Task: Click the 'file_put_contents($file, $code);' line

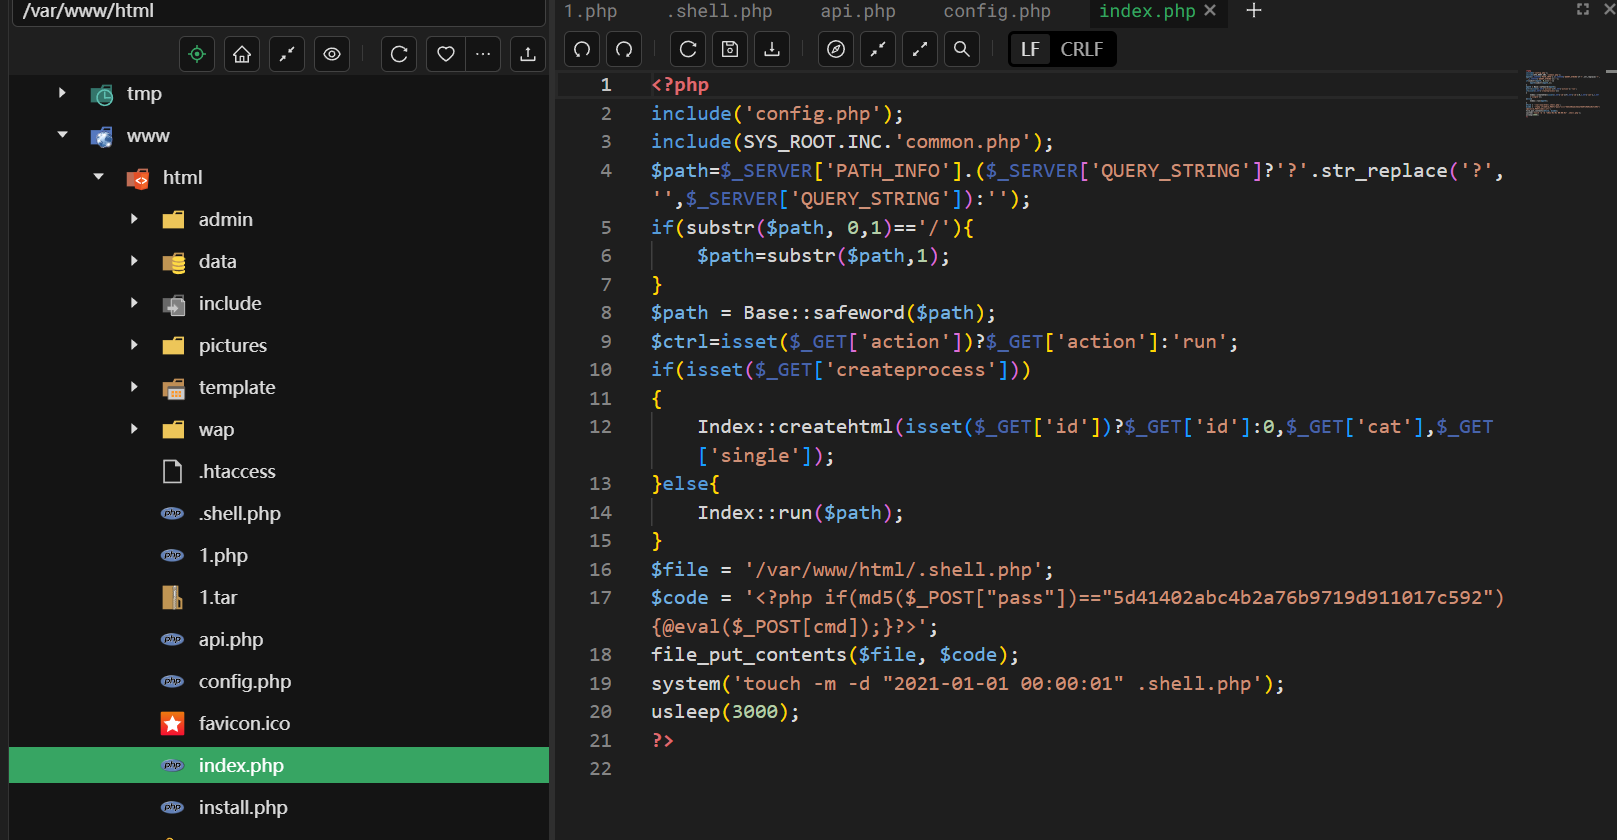Action: [835, 655]
